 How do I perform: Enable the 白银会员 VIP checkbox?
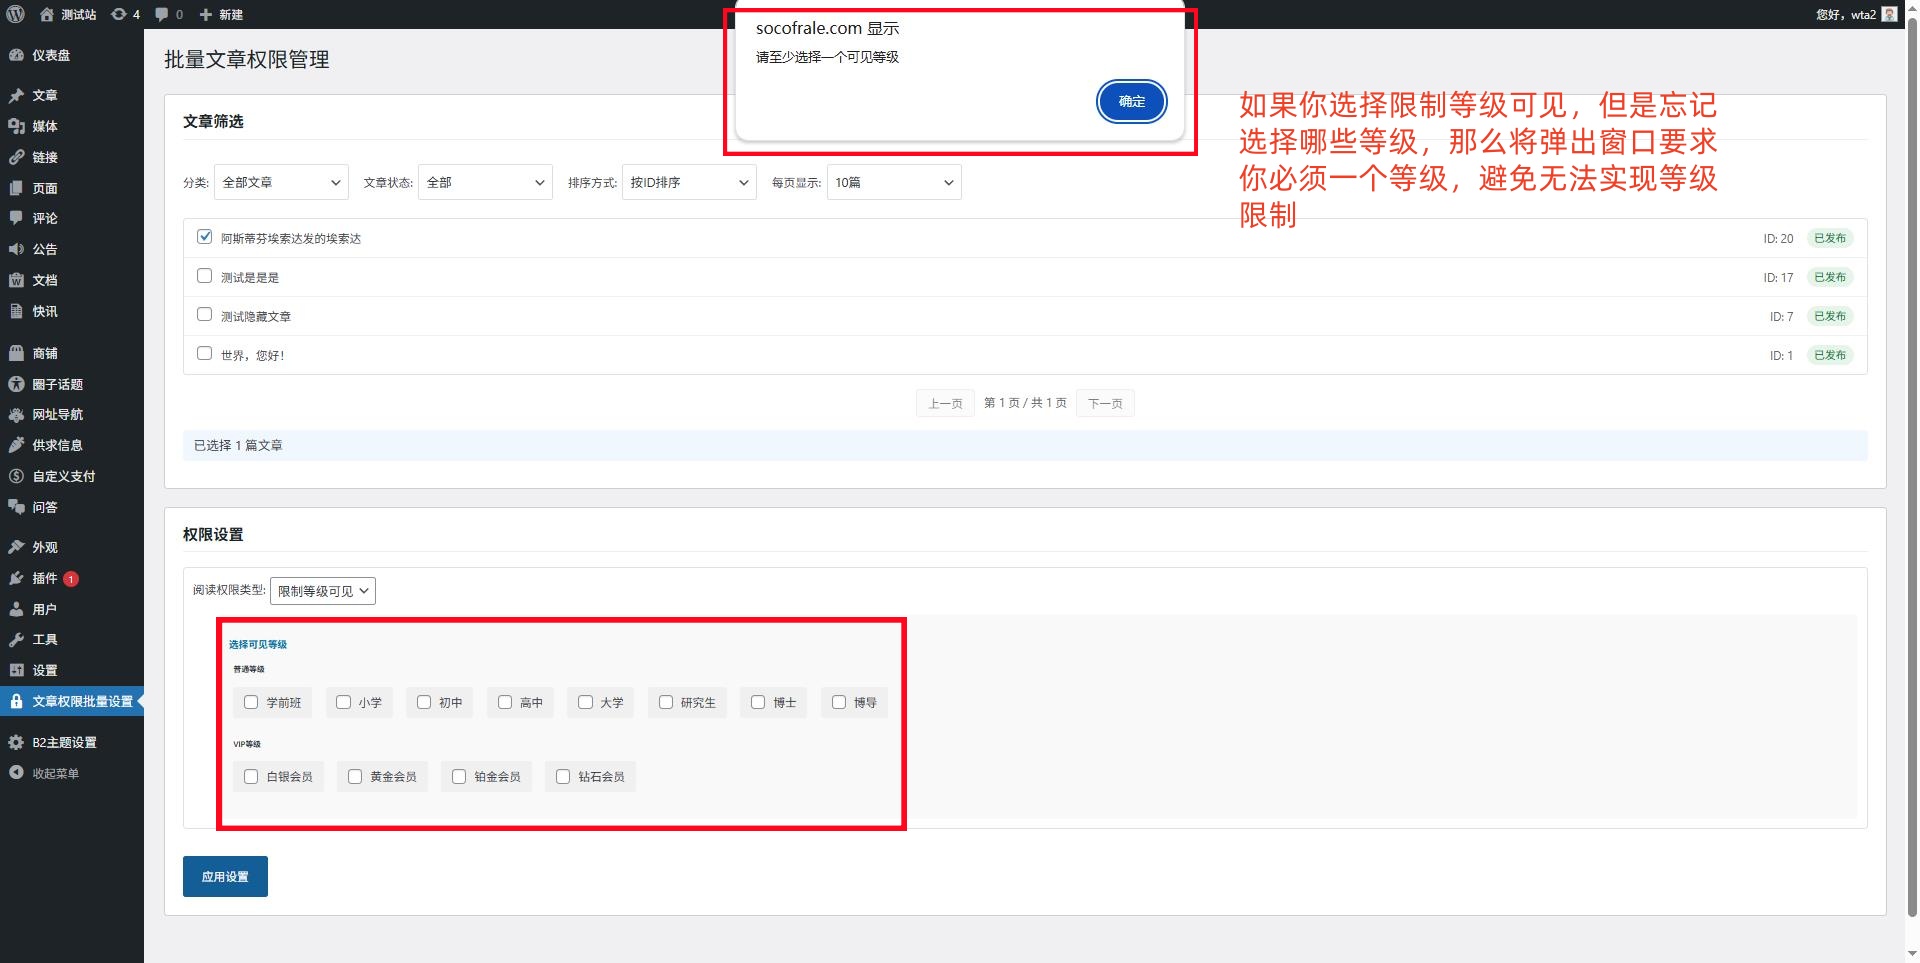(x=251, y=776)
